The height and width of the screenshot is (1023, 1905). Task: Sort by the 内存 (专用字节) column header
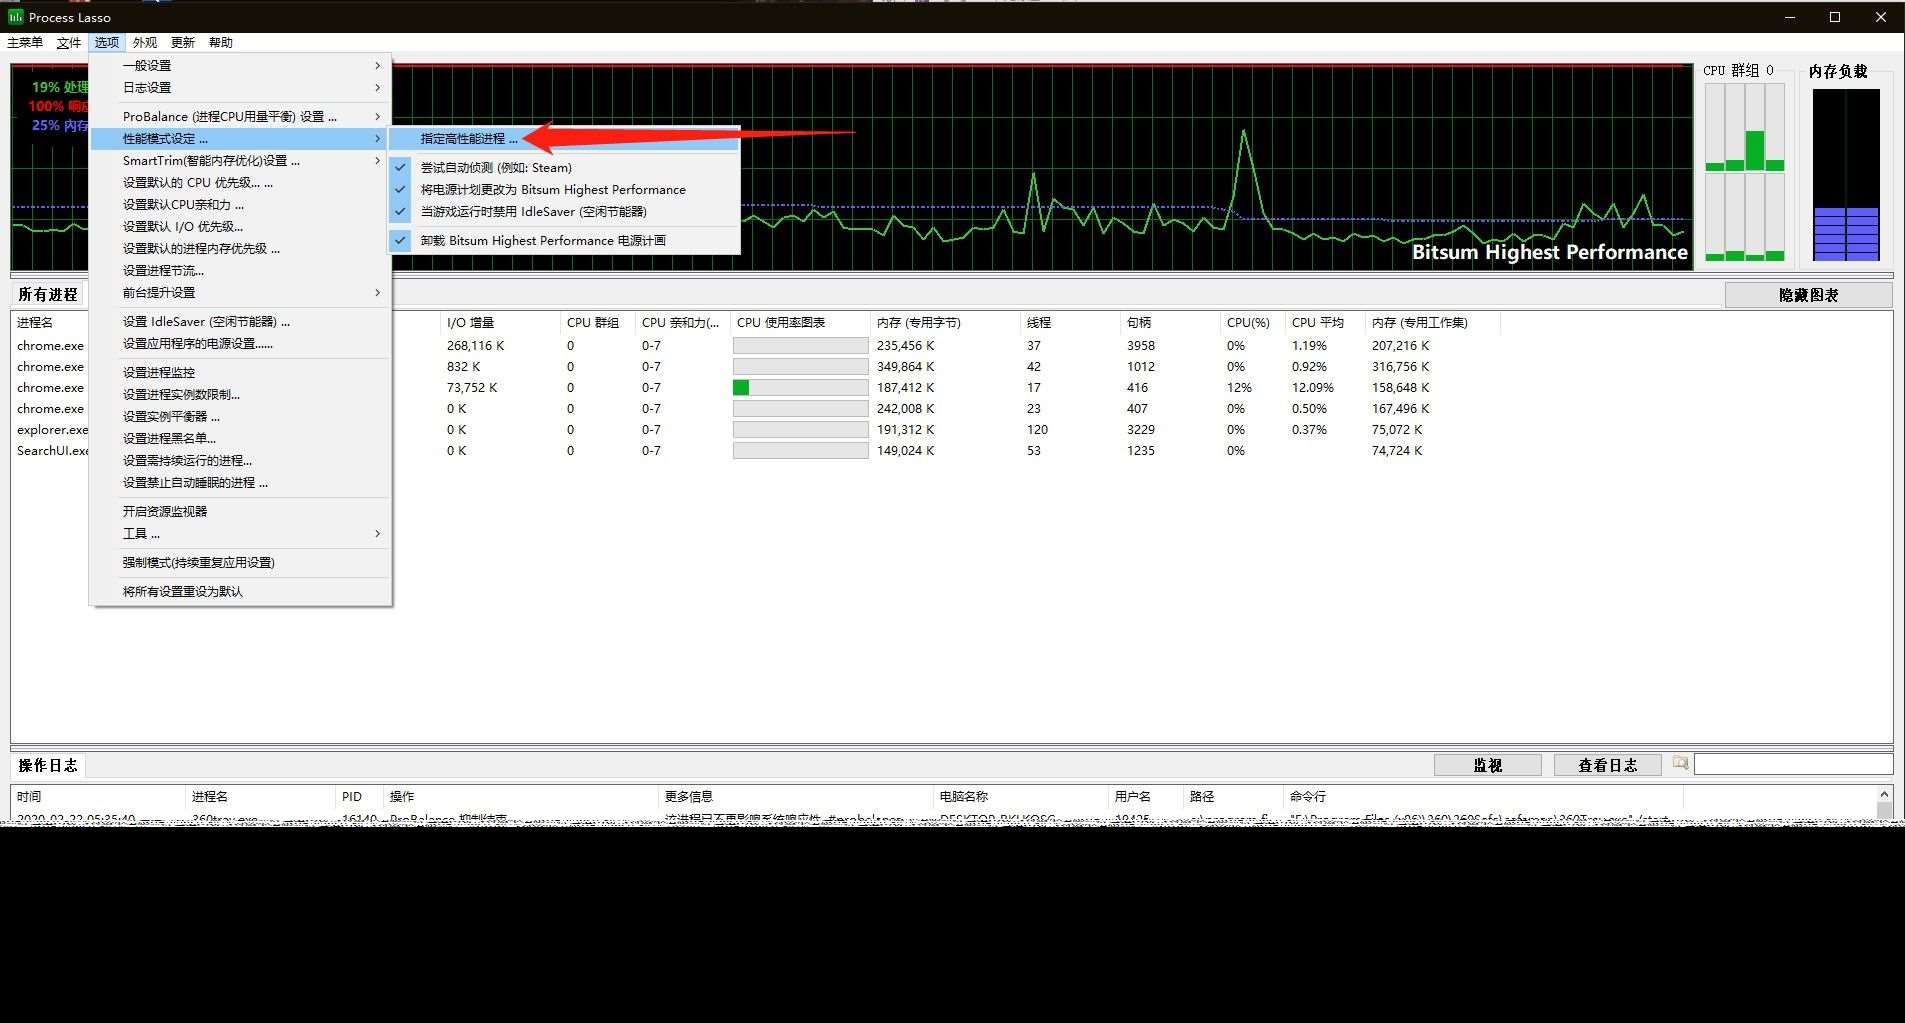click(x=945, y=322)
